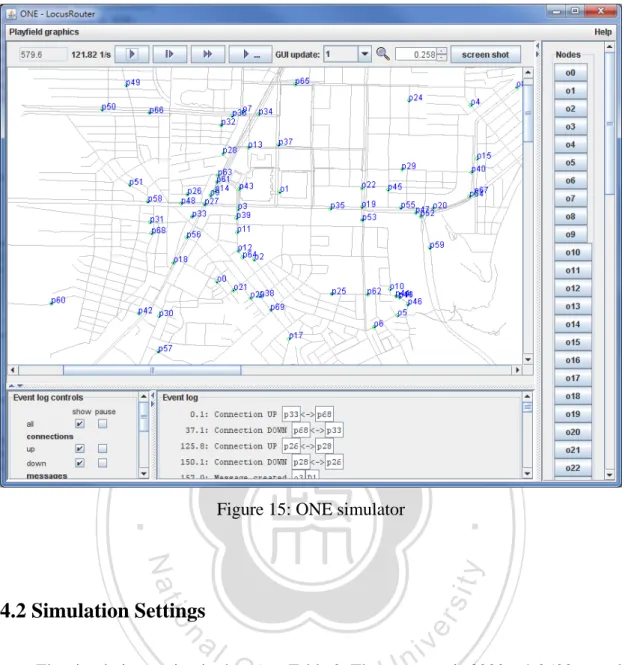Click the magnifier zoom icon
Screen dimensions: 625x665
tap(383, 54)
